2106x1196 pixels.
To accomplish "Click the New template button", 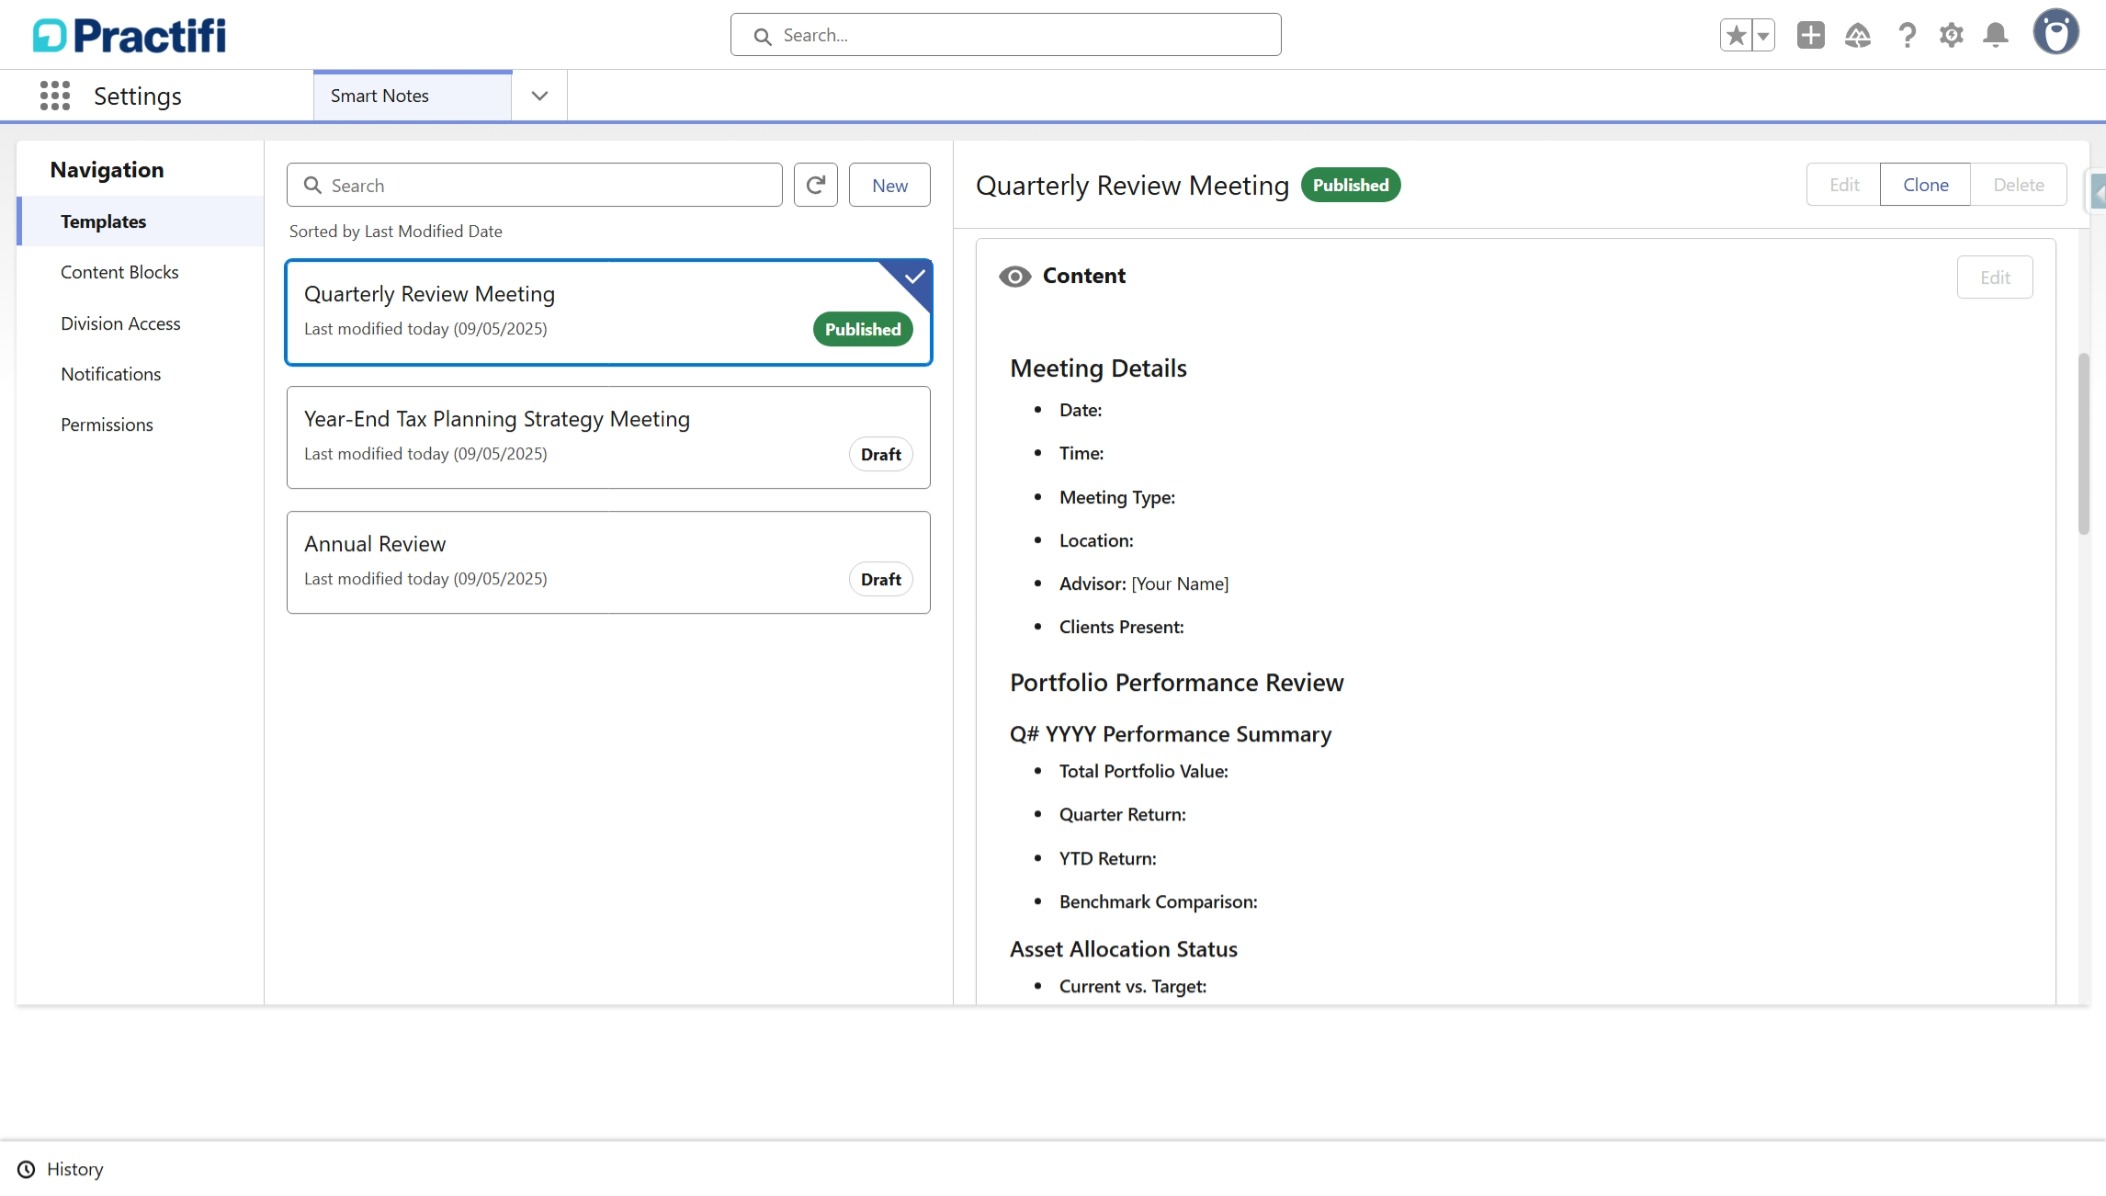I will [x=890, y=185].
